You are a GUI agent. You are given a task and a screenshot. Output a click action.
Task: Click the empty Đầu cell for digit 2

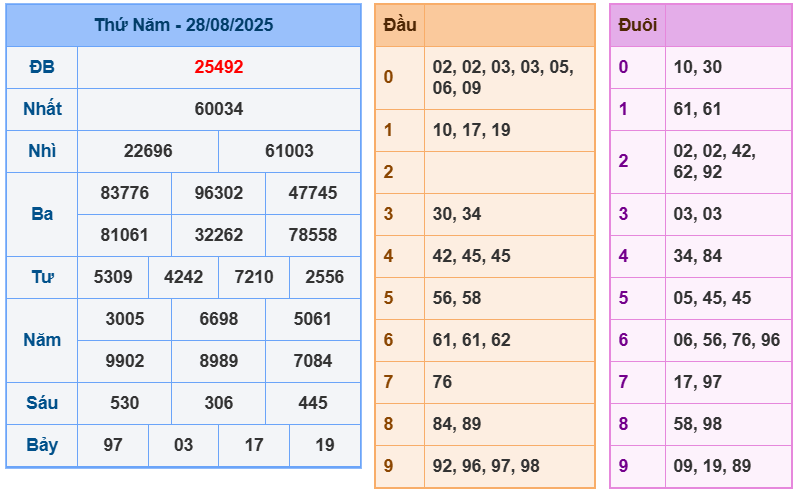[508, 172]
